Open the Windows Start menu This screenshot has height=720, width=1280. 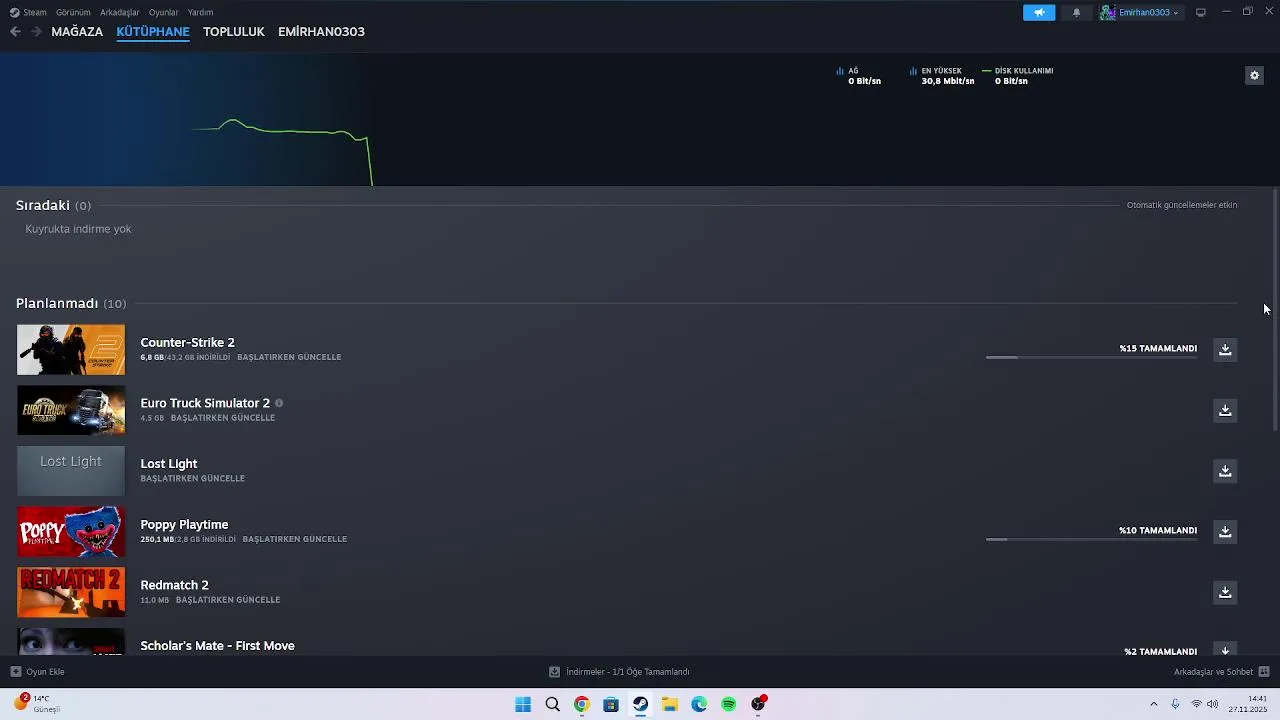tap(523, 704)
